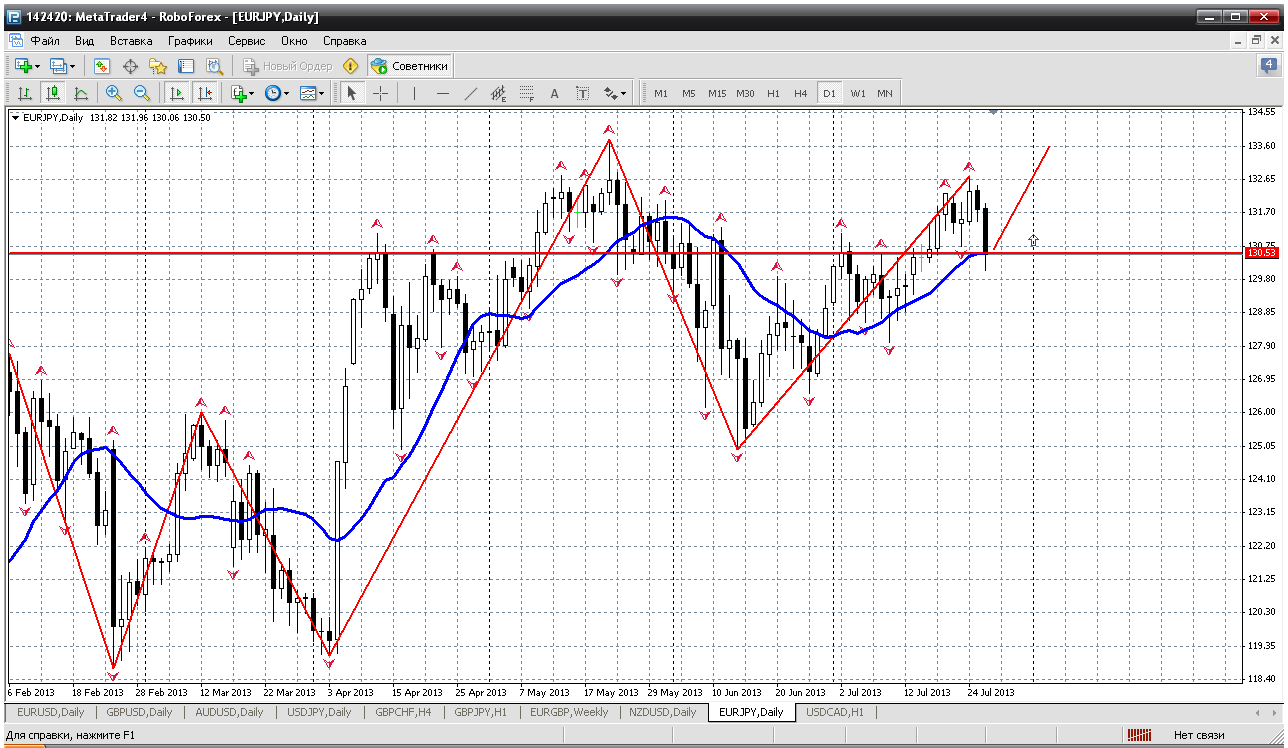Expand the Arrows tool dropdown arrow
This screenshot has height=748, width=1288.
point(624,94)
